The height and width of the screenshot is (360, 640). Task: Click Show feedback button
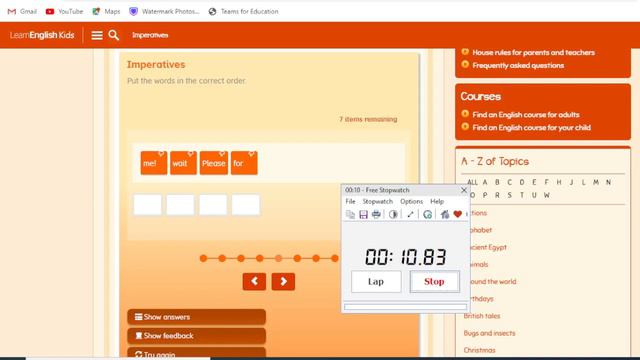pyautogui.click(x=196, y=336)
